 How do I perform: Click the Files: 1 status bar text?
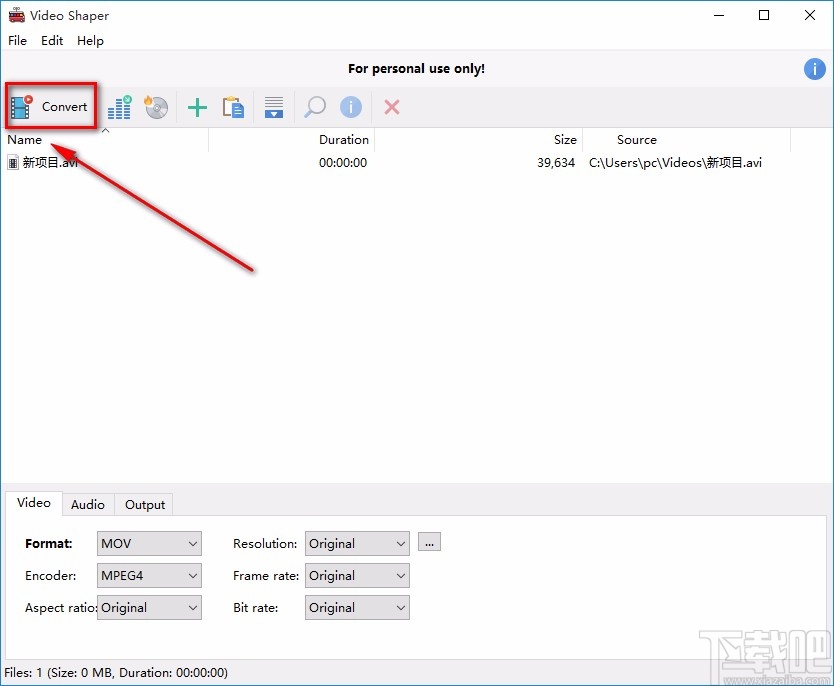(116, 673)
